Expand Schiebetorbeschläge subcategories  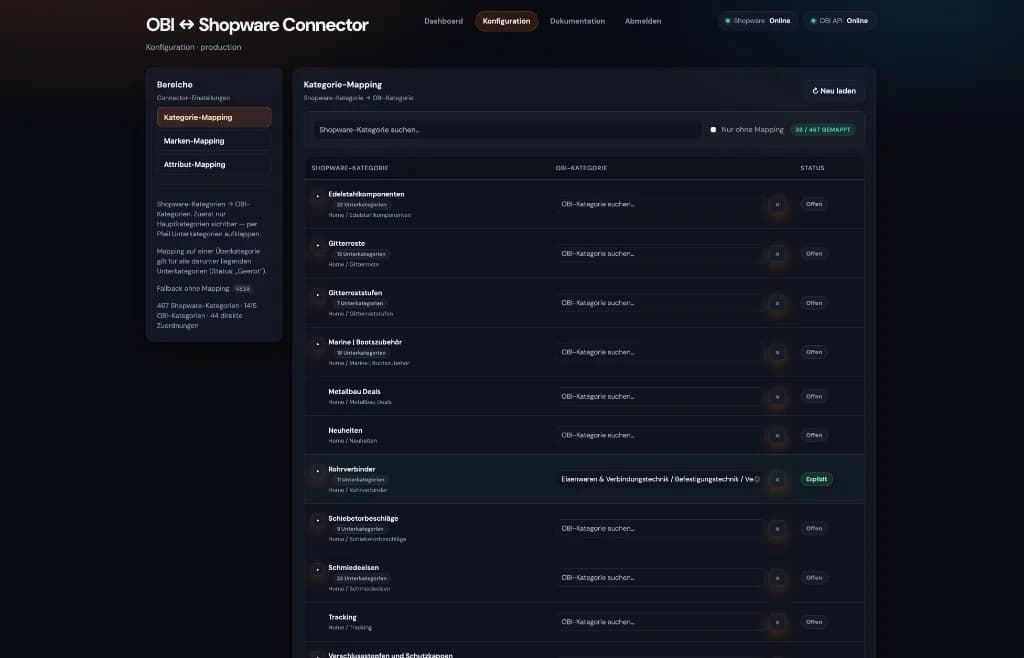[317, 520]
